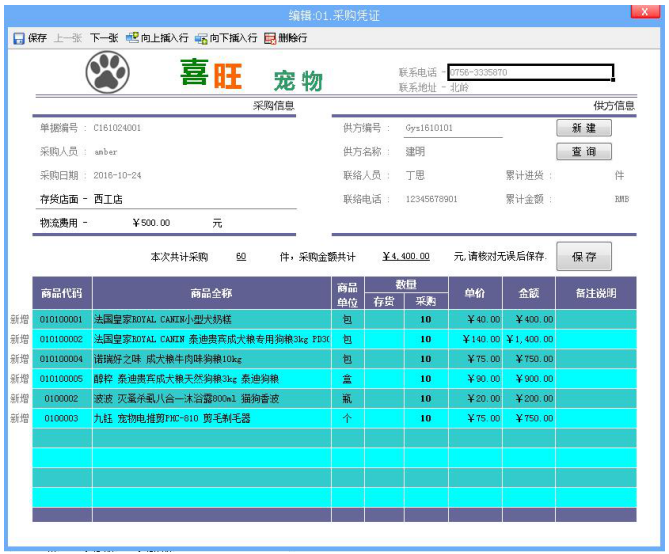Click the 备注说明 column header

596,293
